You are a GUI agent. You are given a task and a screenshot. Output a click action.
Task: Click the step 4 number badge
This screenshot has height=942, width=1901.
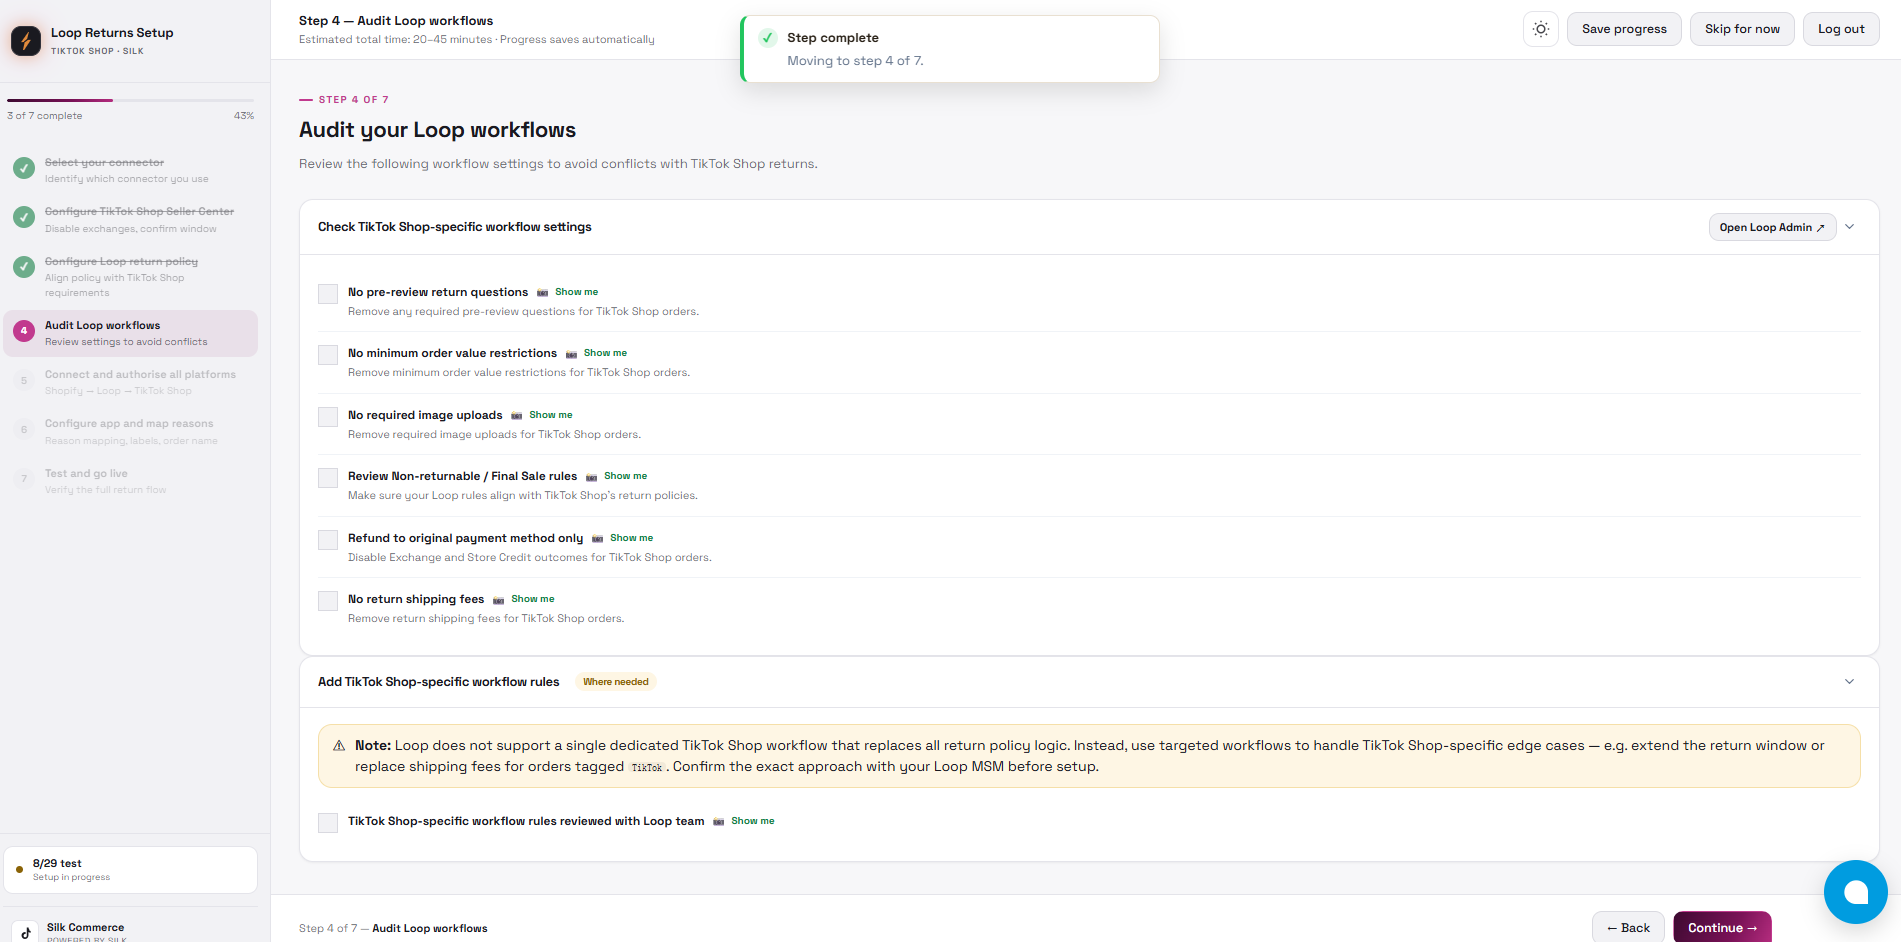(24, 331)
